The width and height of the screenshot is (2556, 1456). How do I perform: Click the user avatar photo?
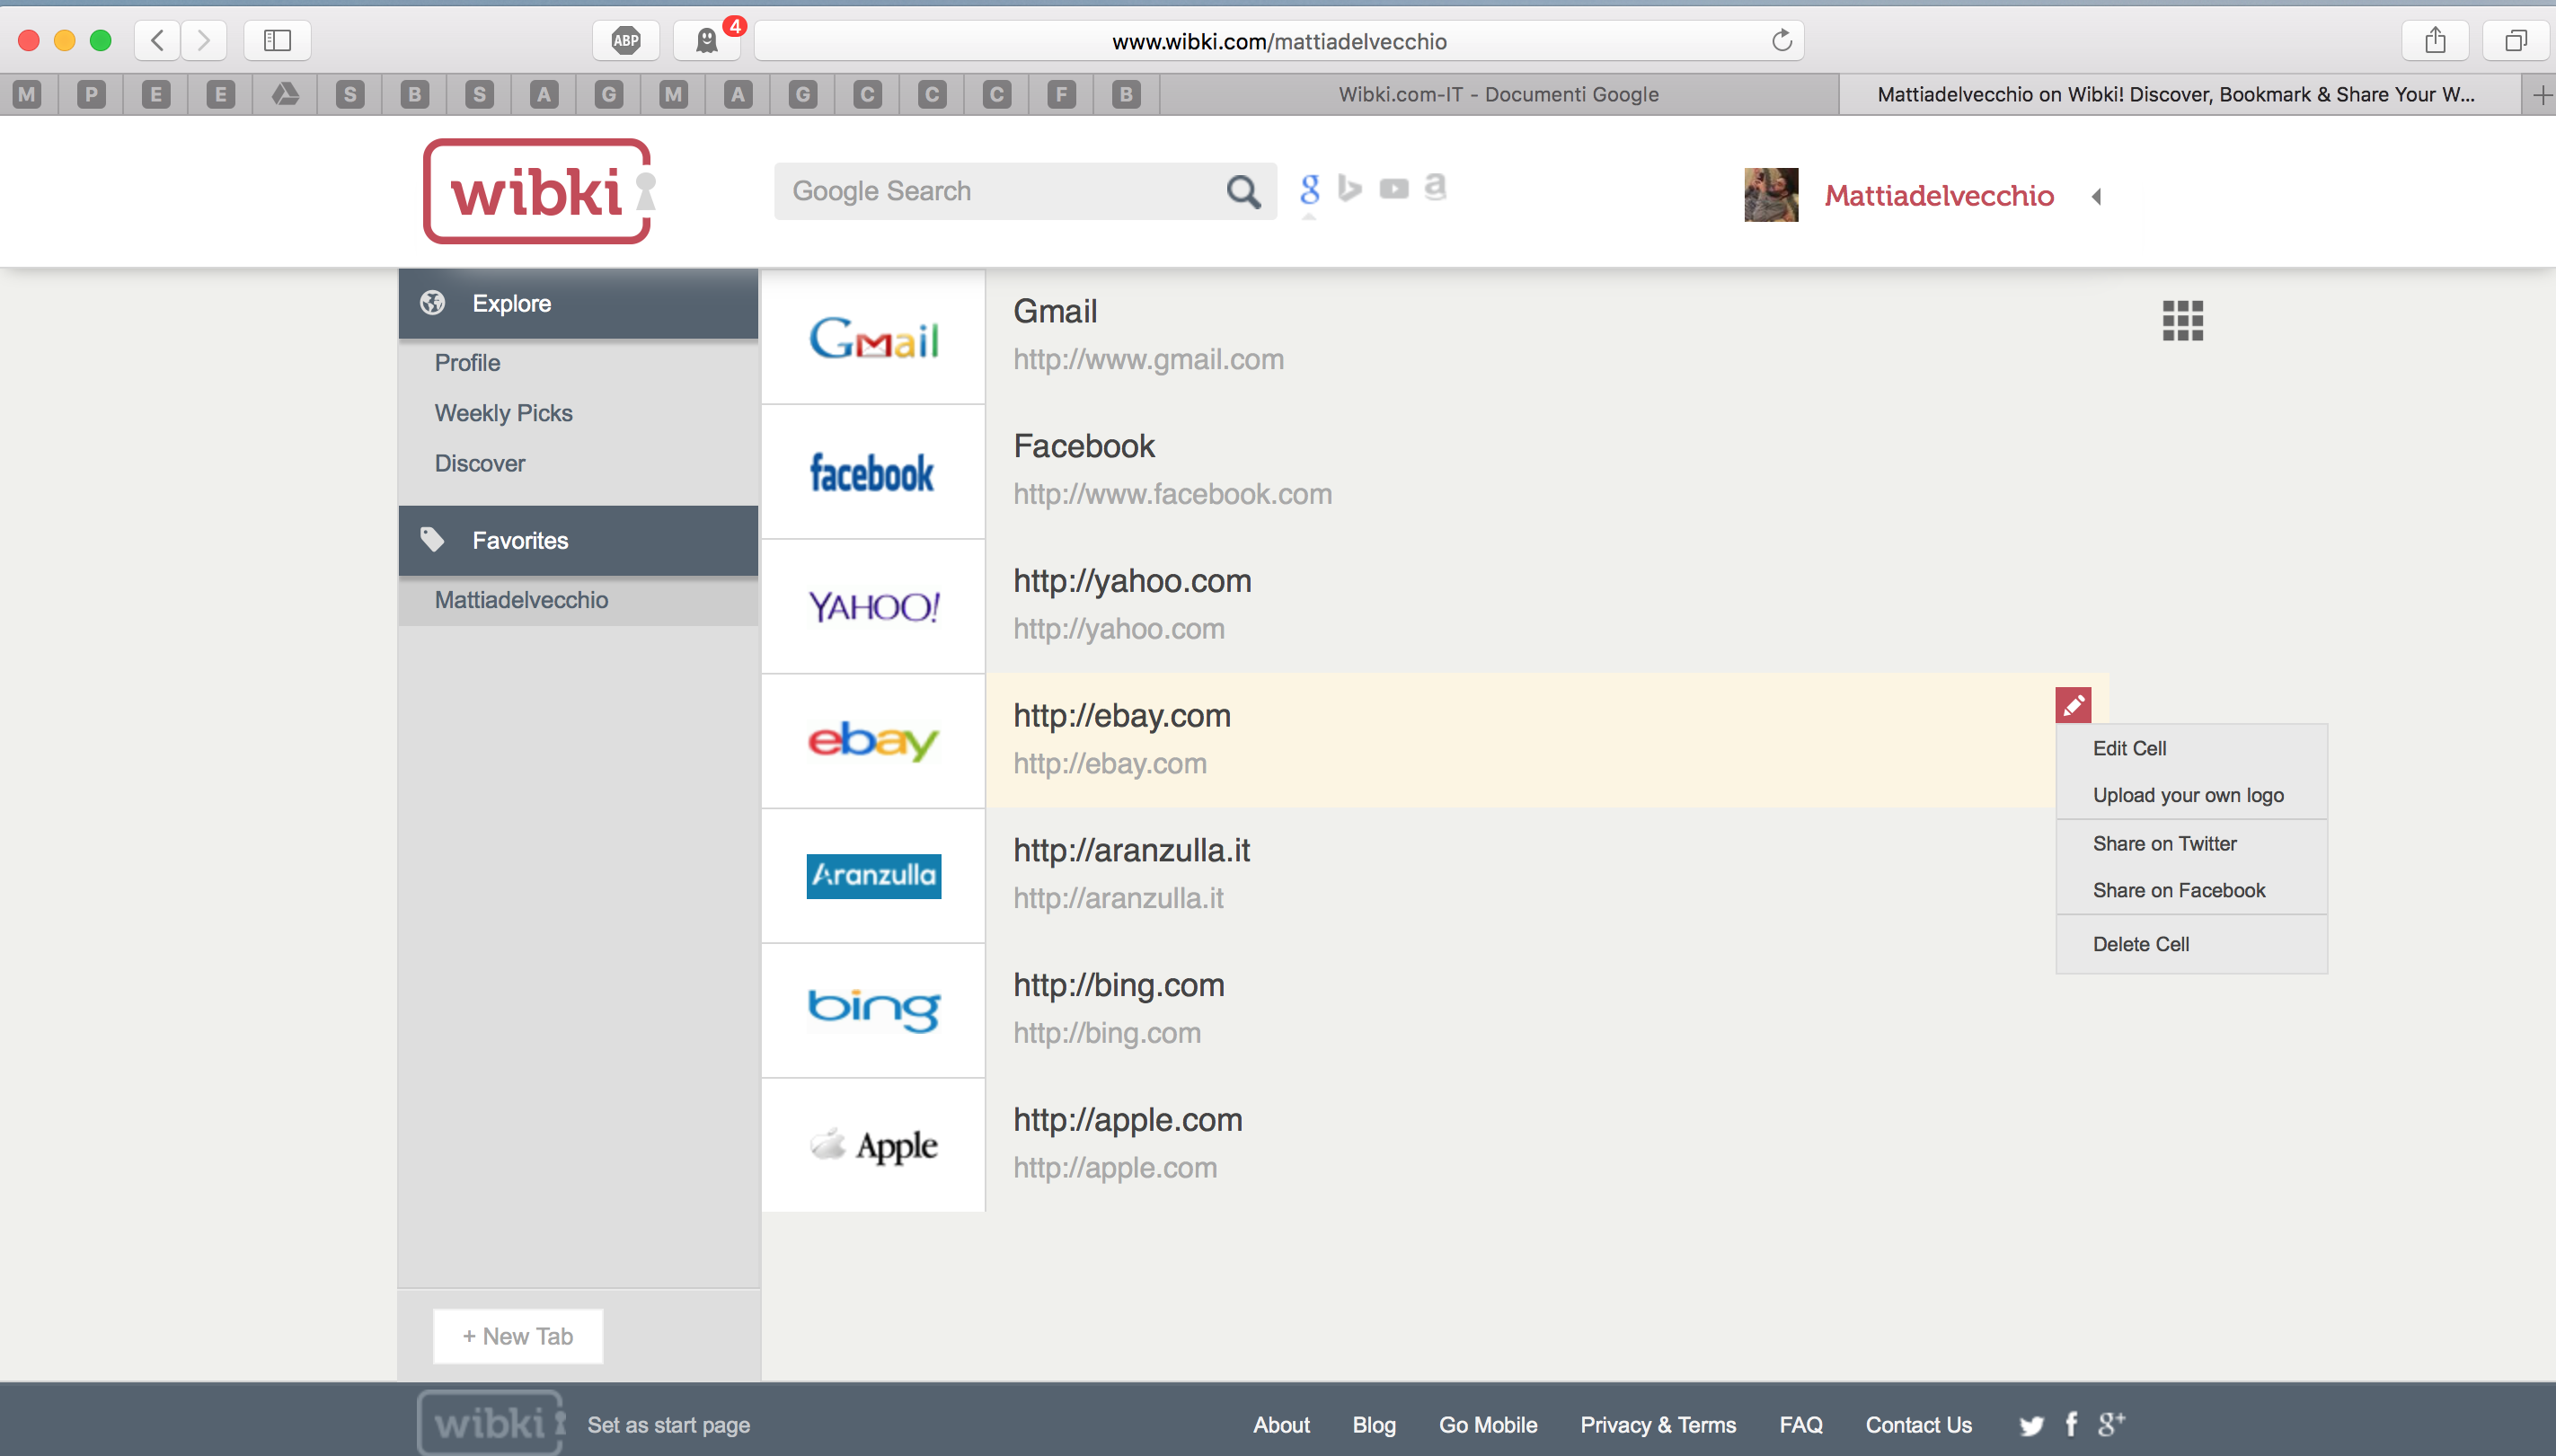[x=1771, y=195]
